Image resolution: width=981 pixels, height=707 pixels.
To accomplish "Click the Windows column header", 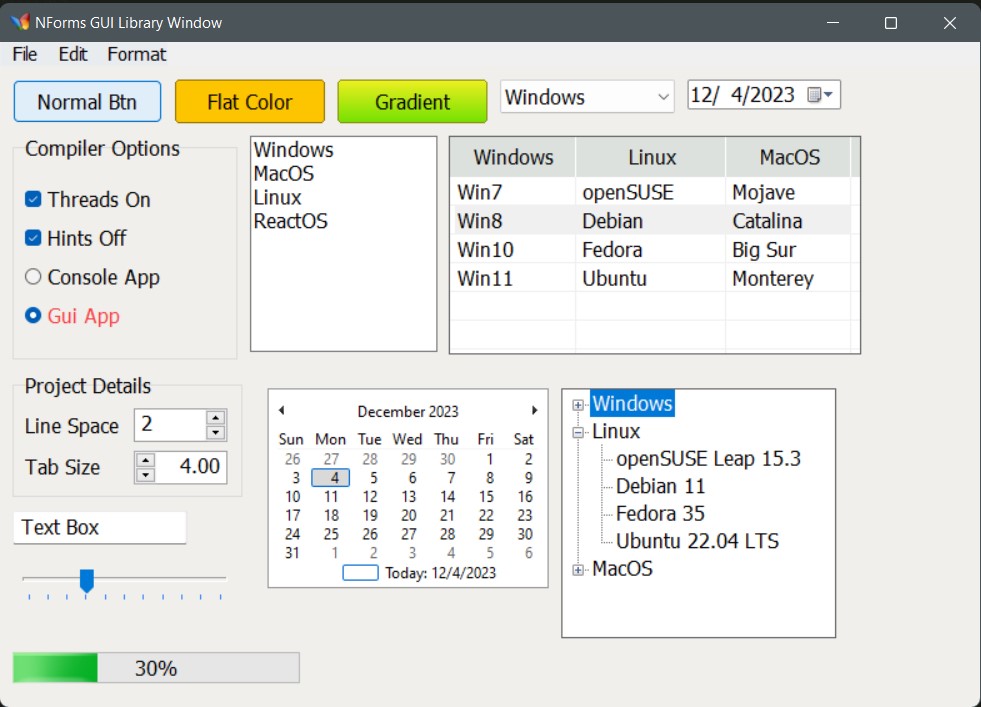I will click(513, 157).
